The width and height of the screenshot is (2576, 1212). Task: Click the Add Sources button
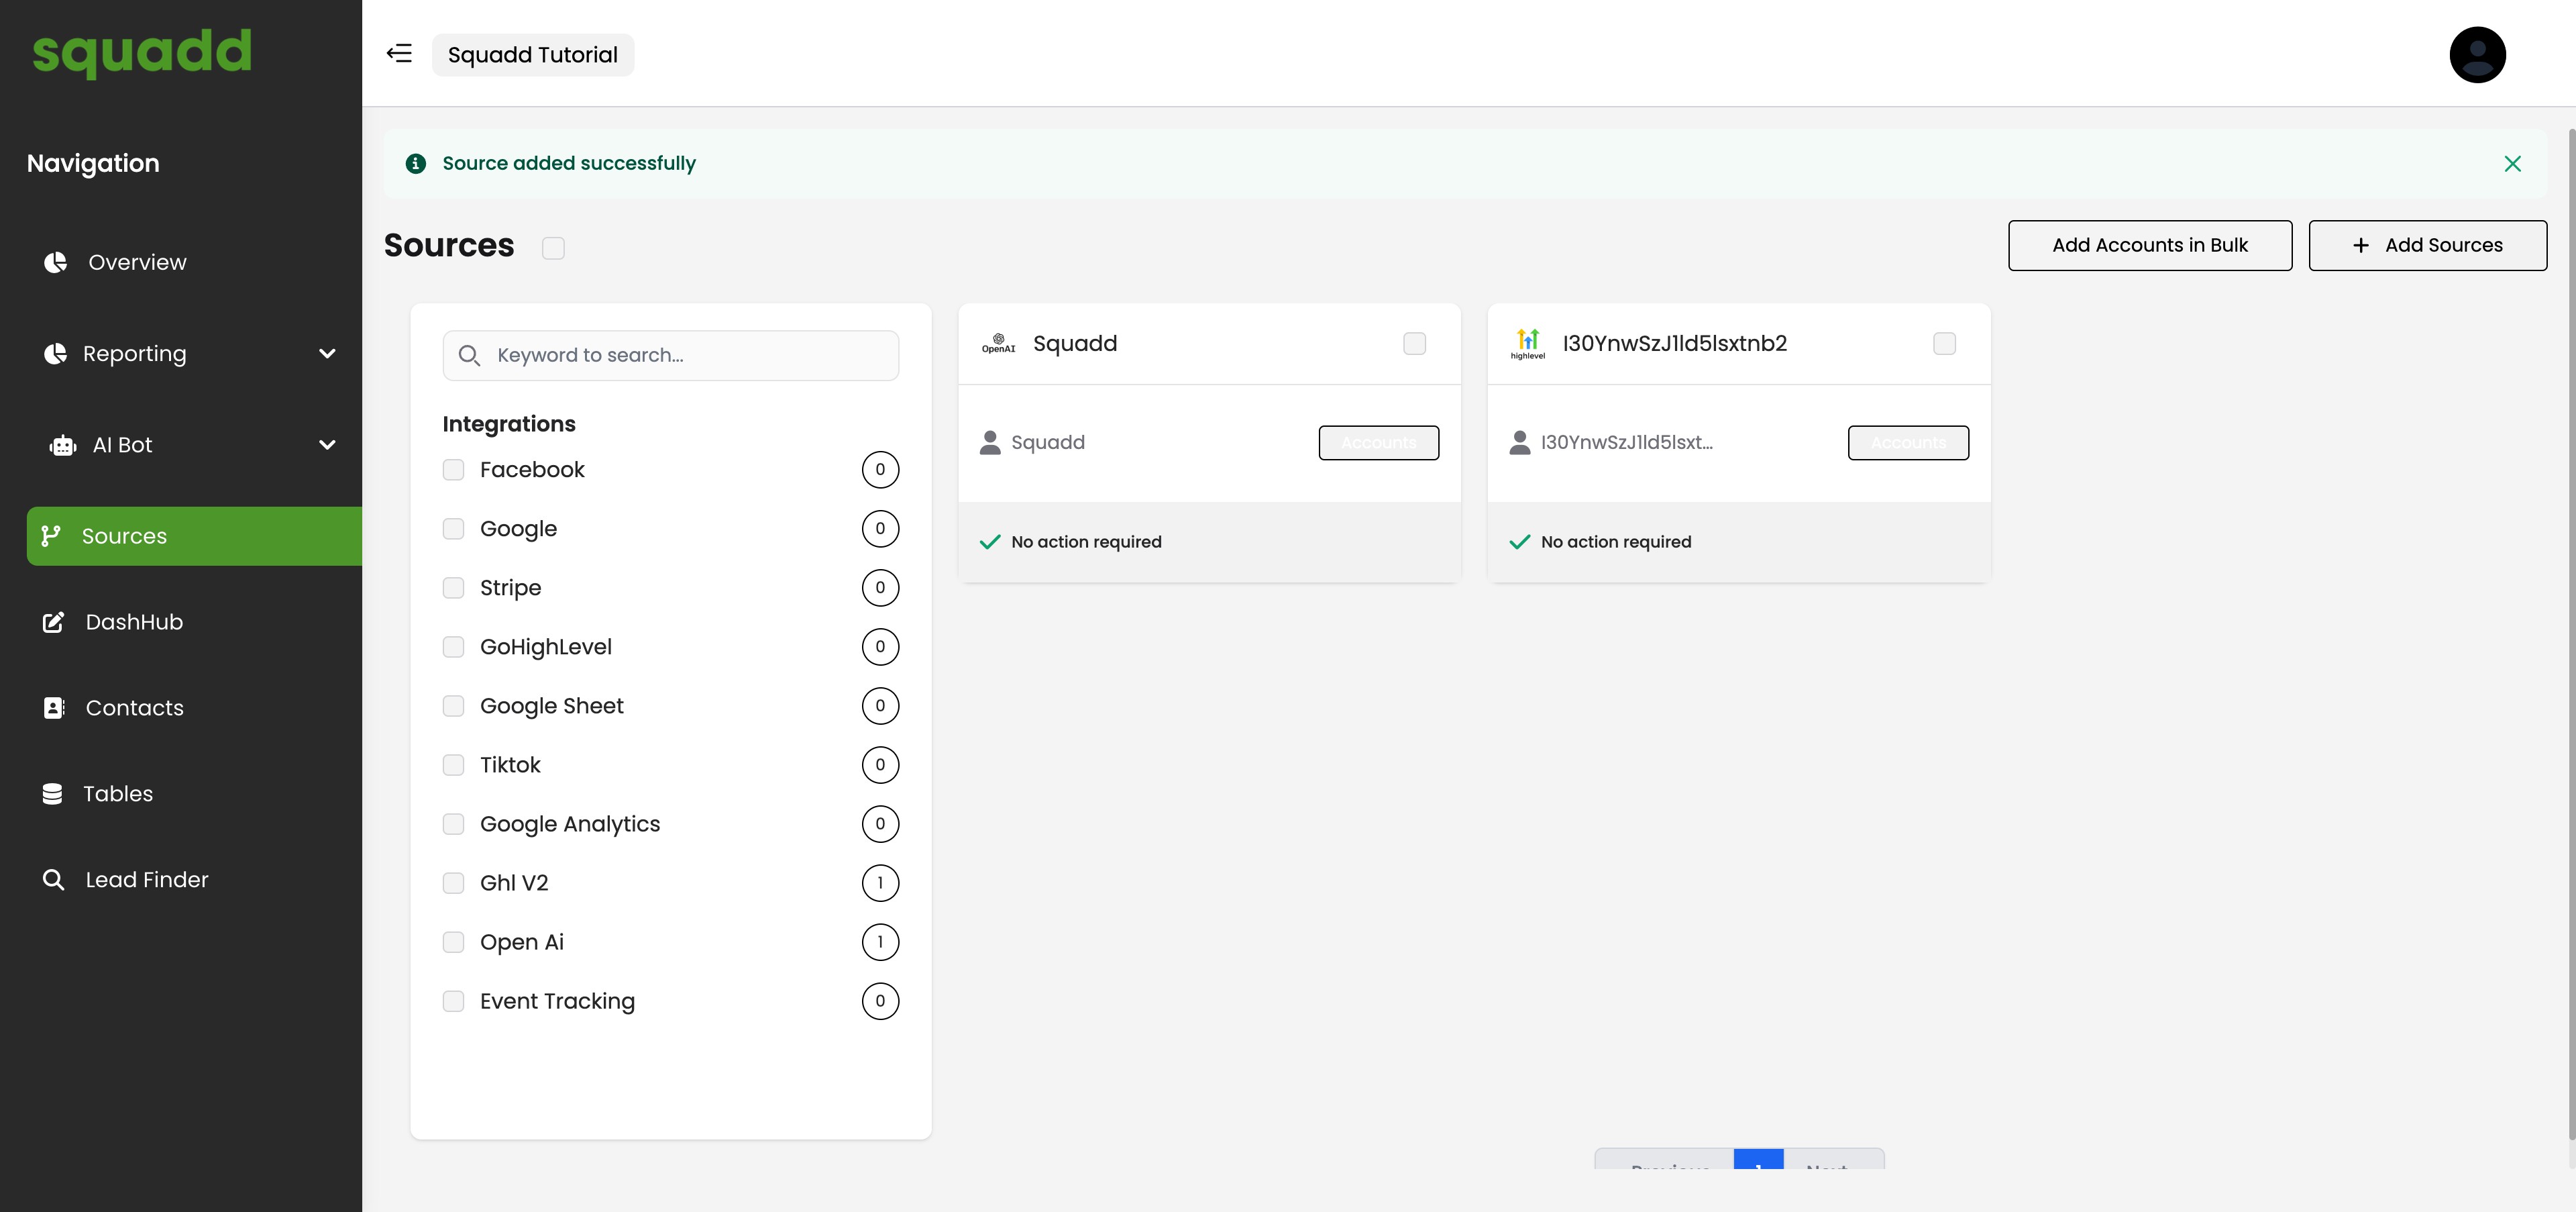[2427, 245]
